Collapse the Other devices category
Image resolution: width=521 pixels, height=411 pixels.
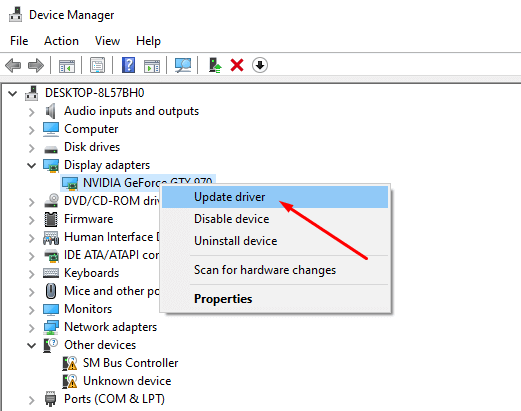pyautogui.click(x=32, y=345)
